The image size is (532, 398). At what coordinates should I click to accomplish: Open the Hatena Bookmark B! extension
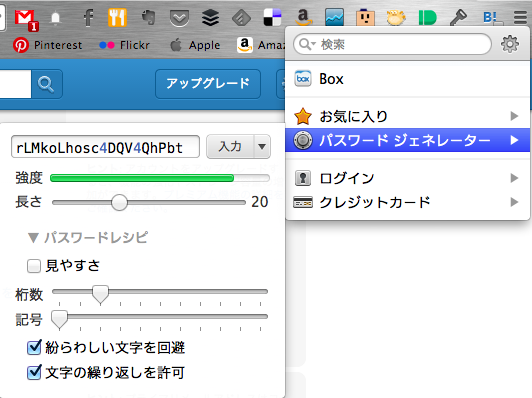tap(491, 18)
